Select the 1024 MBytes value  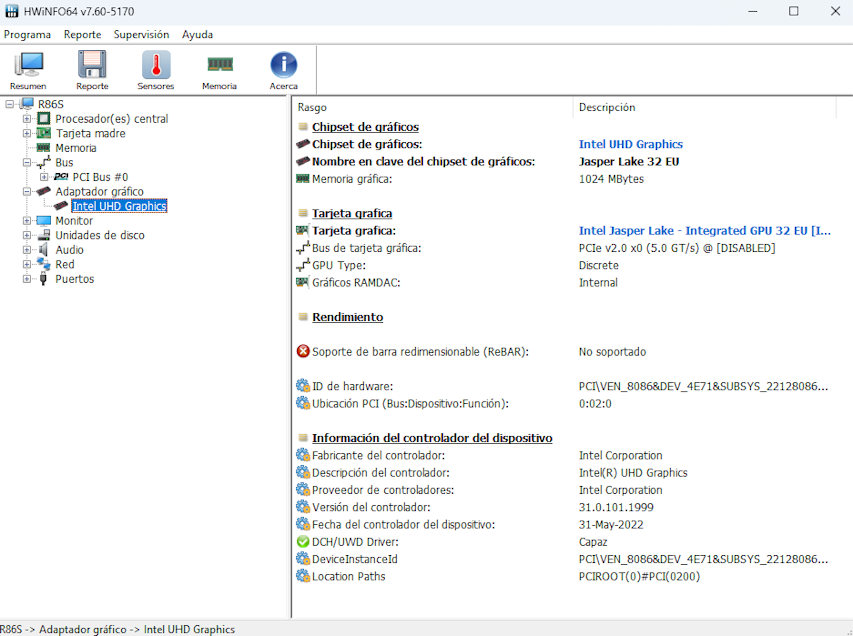point(611,179)
